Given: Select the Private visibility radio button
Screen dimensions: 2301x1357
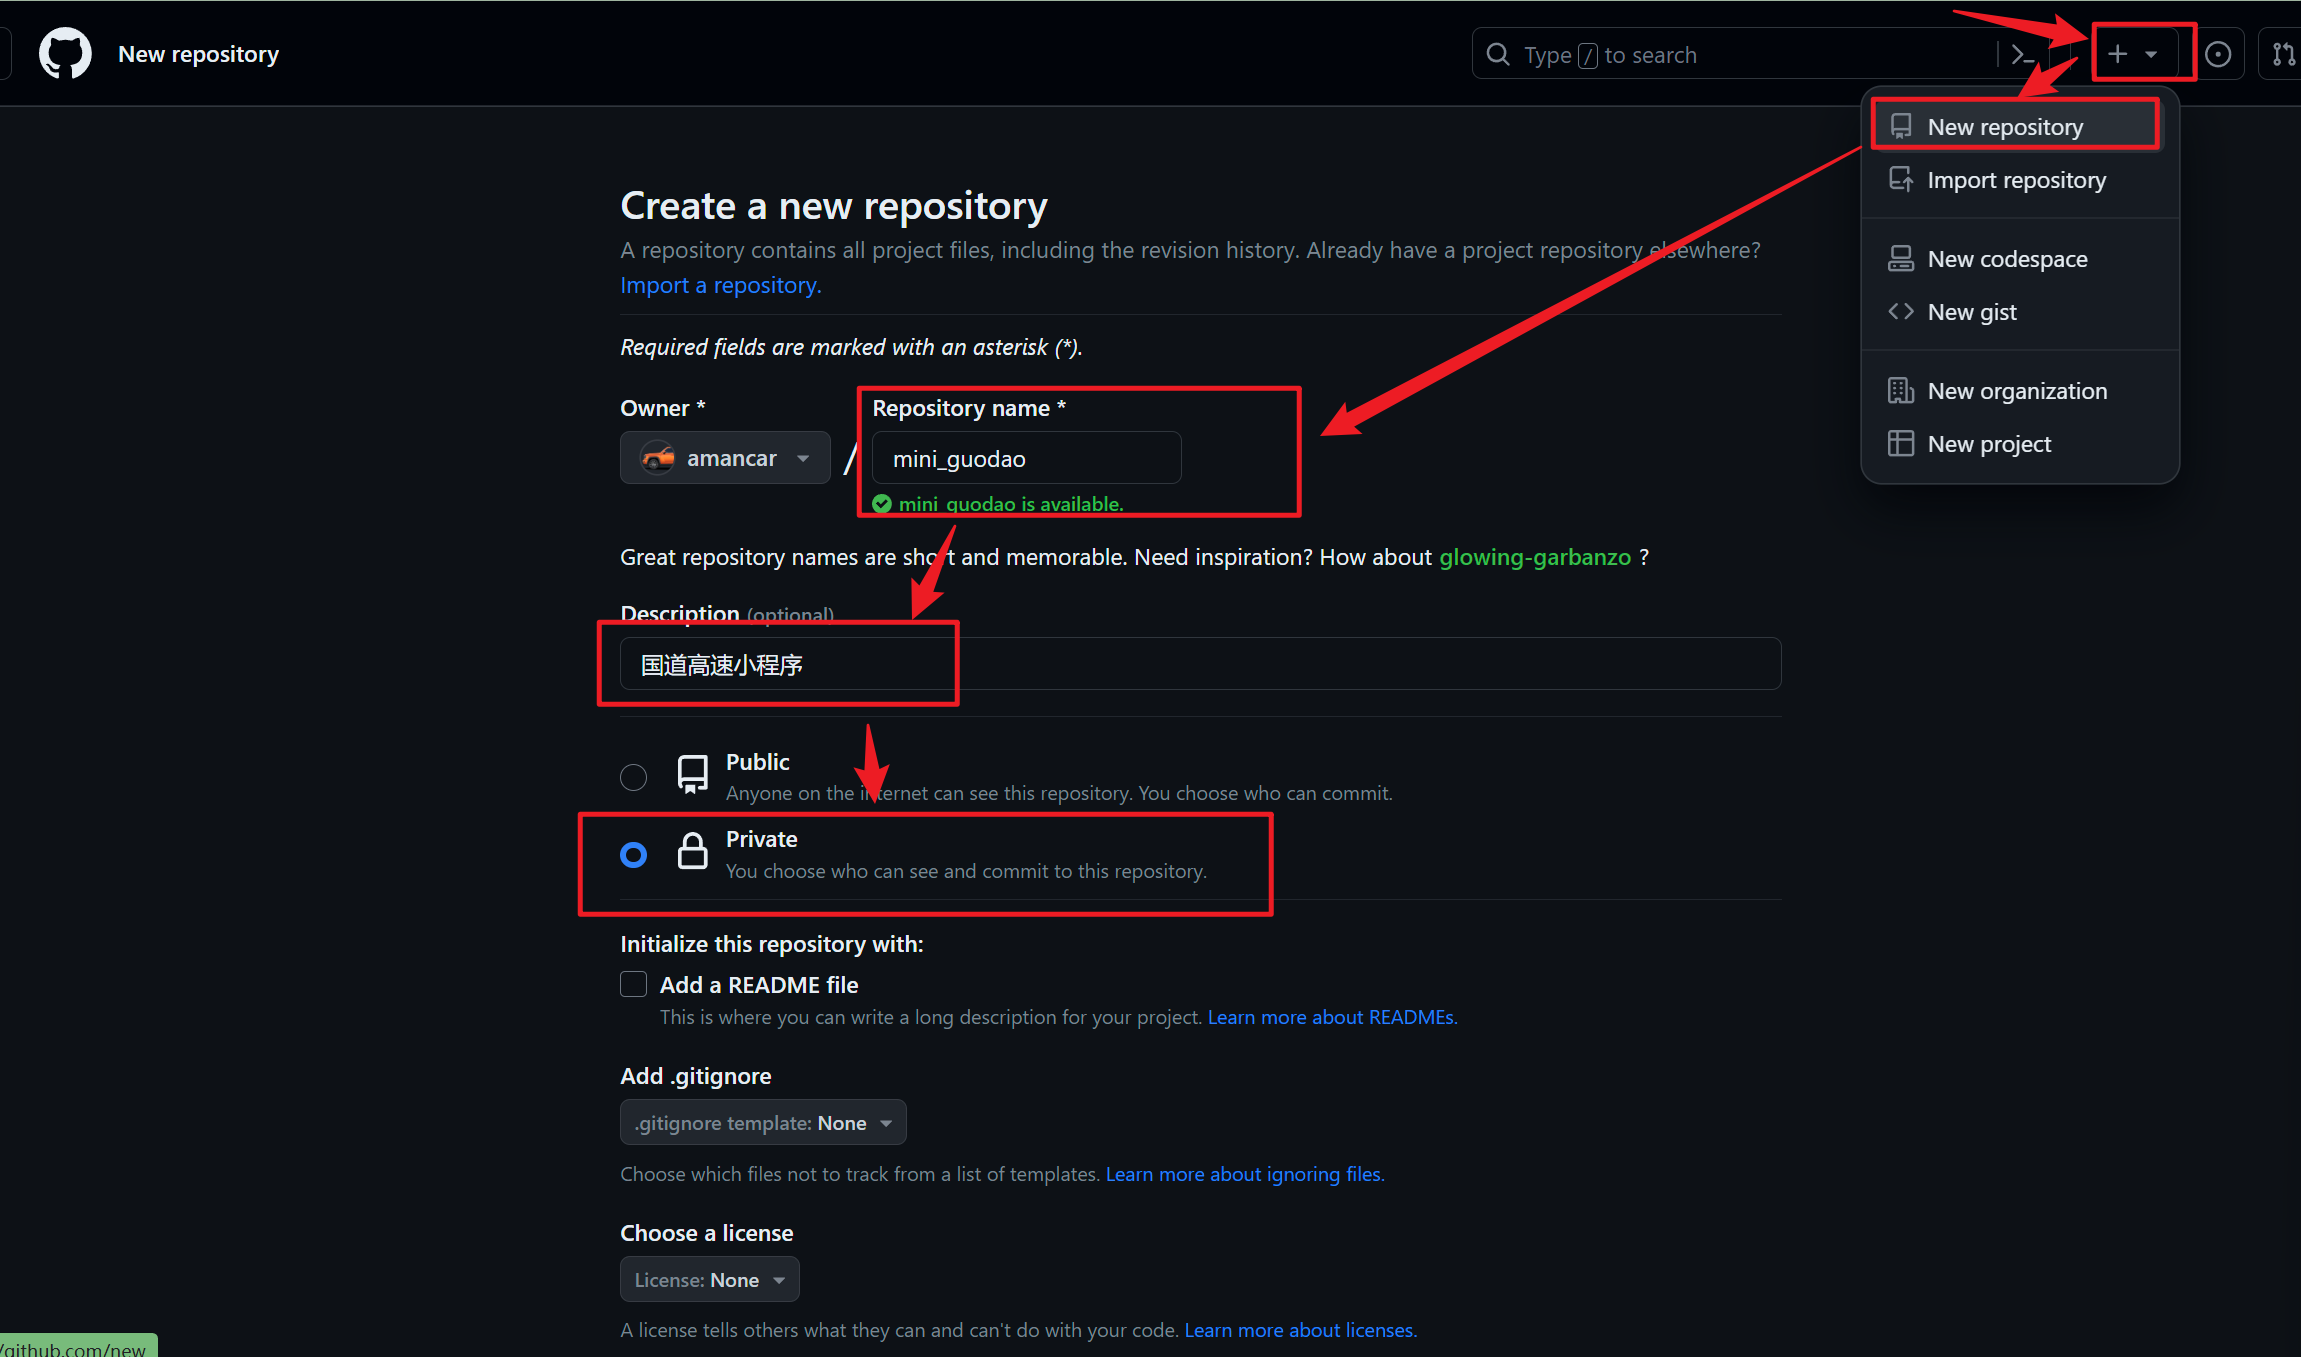Looking at the screenshot, I should (634, 855).
